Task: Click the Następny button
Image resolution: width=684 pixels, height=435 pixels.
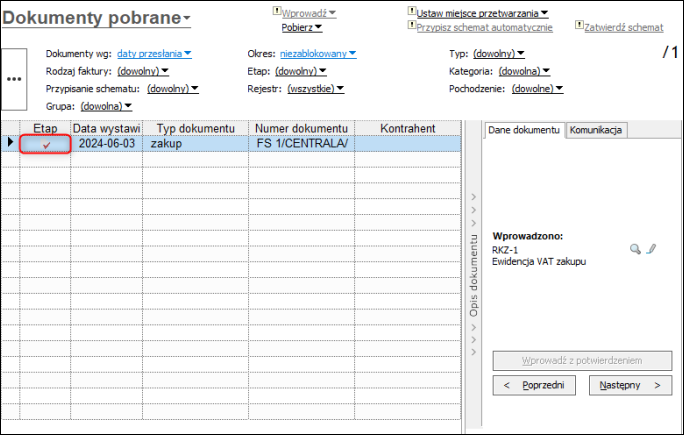Action: coord(630,385)
